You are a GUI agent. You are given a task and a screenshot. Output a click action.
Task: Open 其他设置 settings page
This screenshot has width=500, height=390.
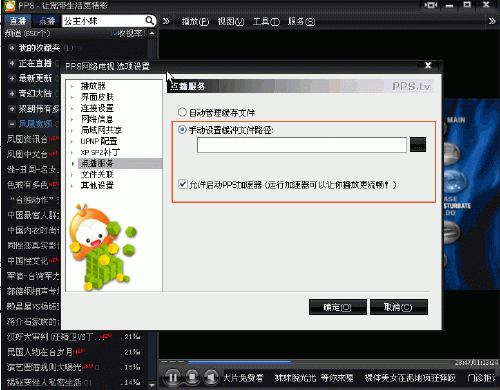(97, 185)
